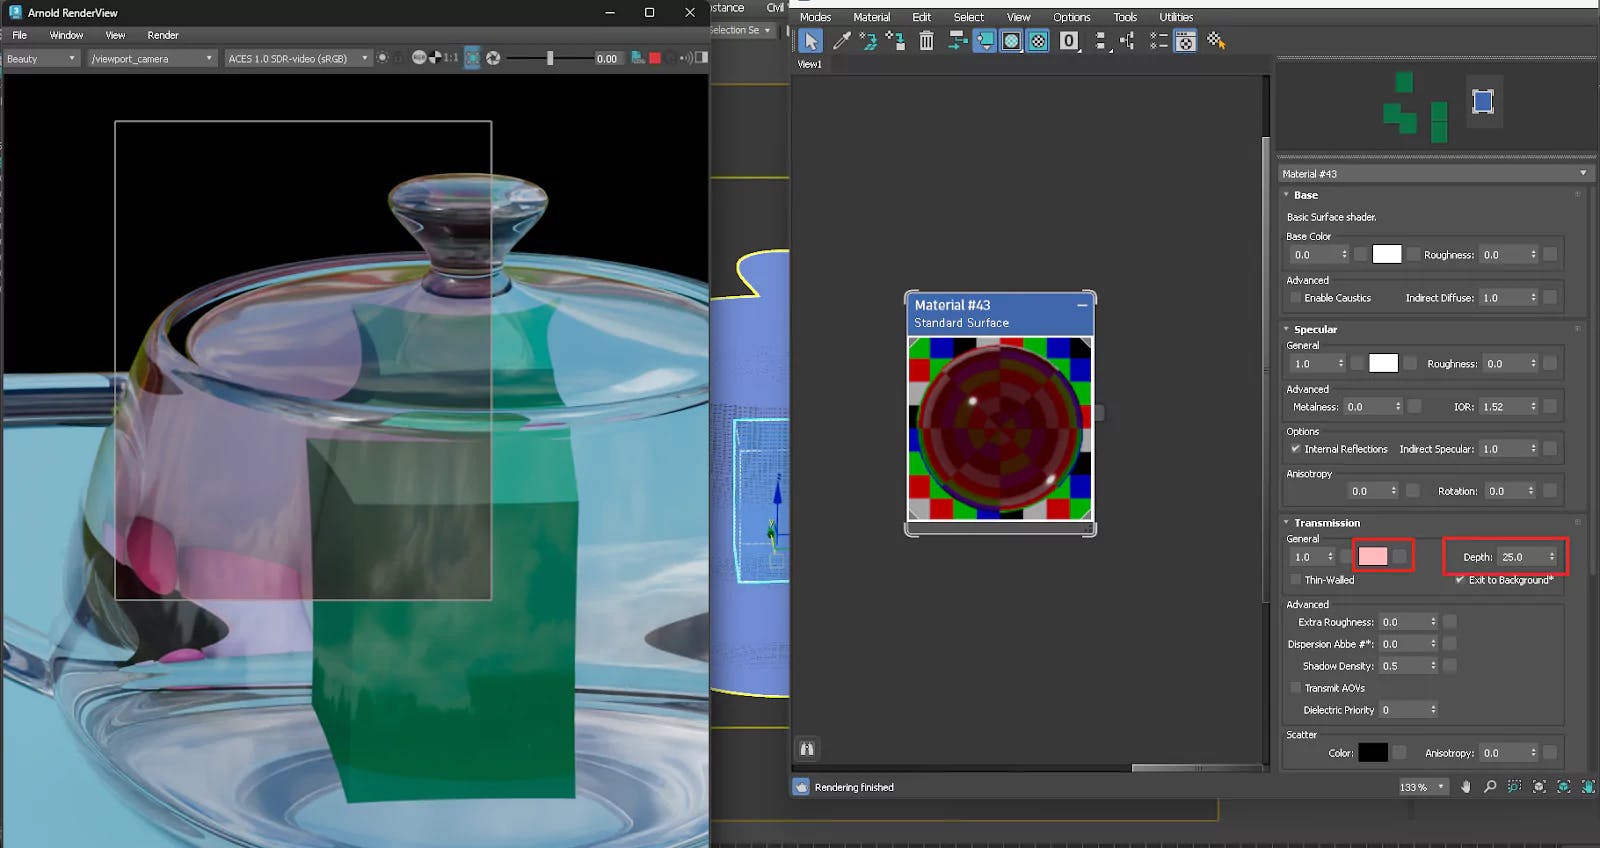
Task: Click Zoom Extents icon in navigation bar
Action: 1539,787
